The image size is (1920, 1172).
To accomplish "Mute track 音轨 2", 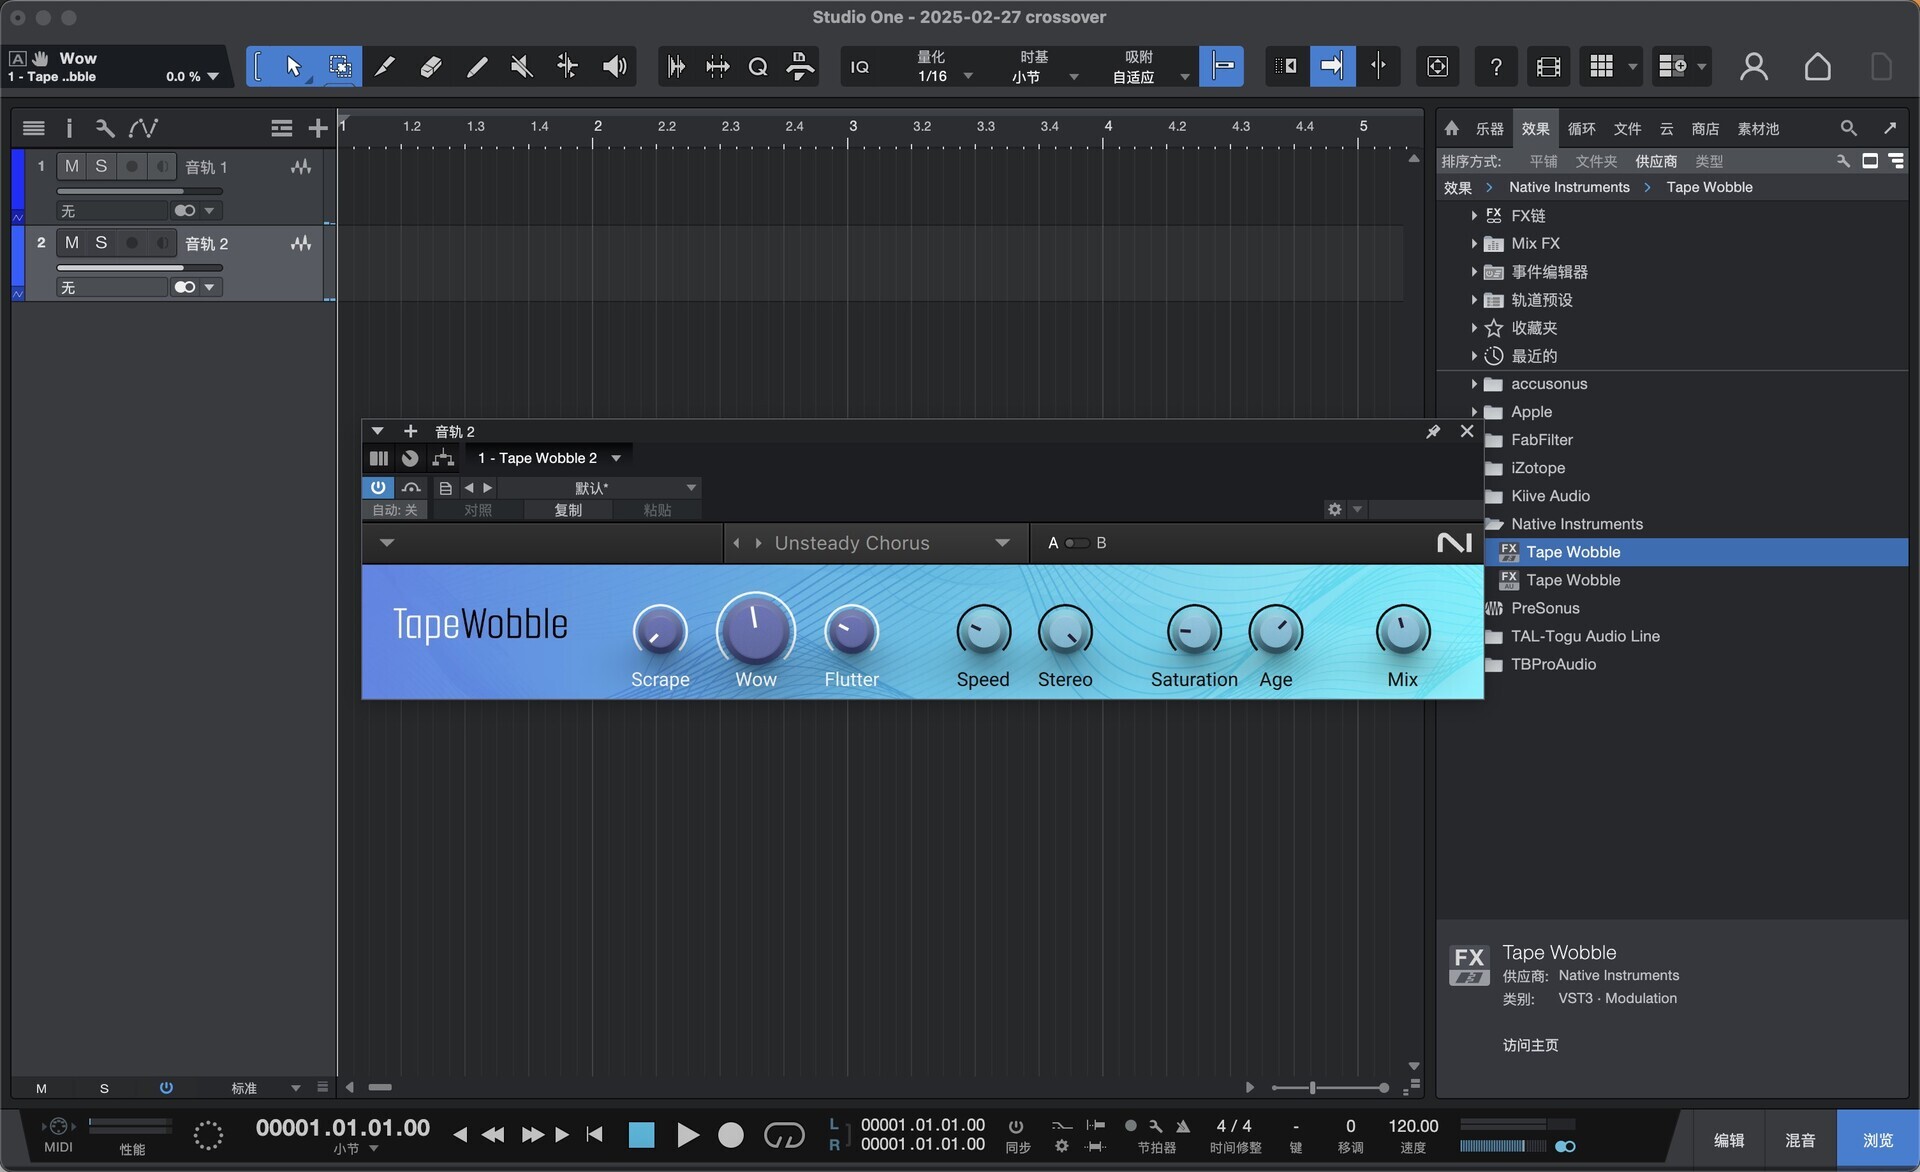I will tap(72, 242).
